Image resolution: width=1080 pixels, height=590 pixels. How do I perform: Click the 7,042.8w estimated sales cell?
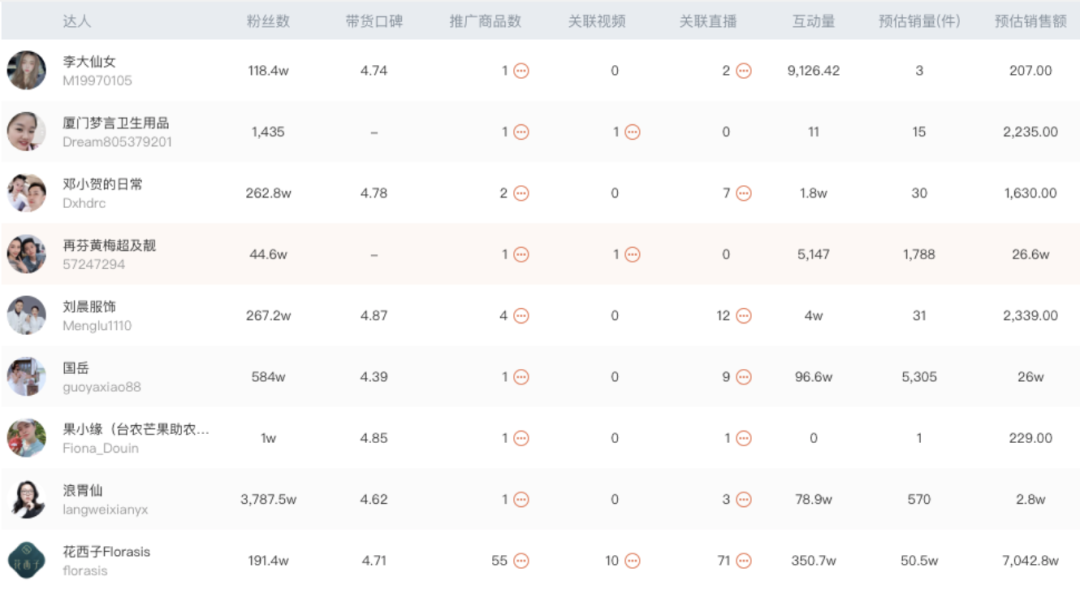[1030, 561]
